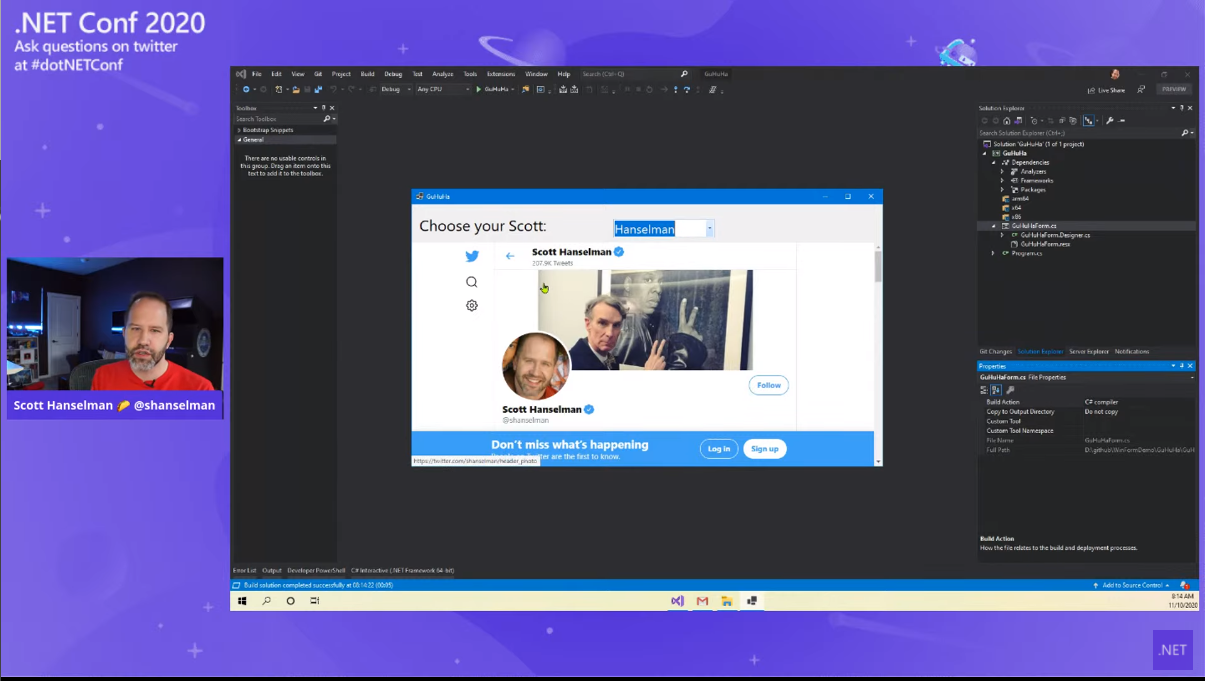Expand the Bootstrap Snippets toolbox group
Viewport: 1205px width, 681px height.
coord(239,130)
